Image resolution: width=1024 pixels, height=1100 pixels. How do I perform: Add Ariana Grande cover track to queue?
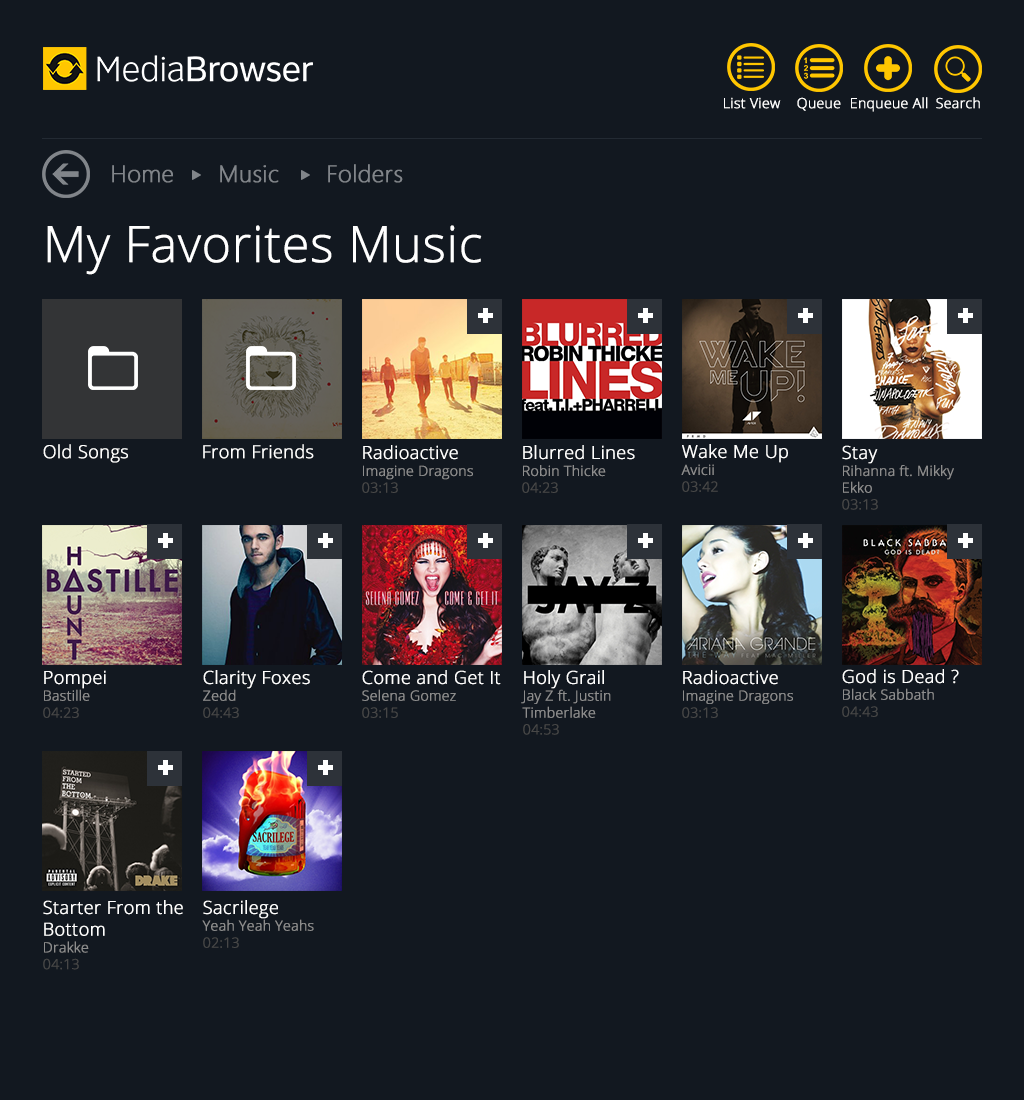tap(804, 542)
